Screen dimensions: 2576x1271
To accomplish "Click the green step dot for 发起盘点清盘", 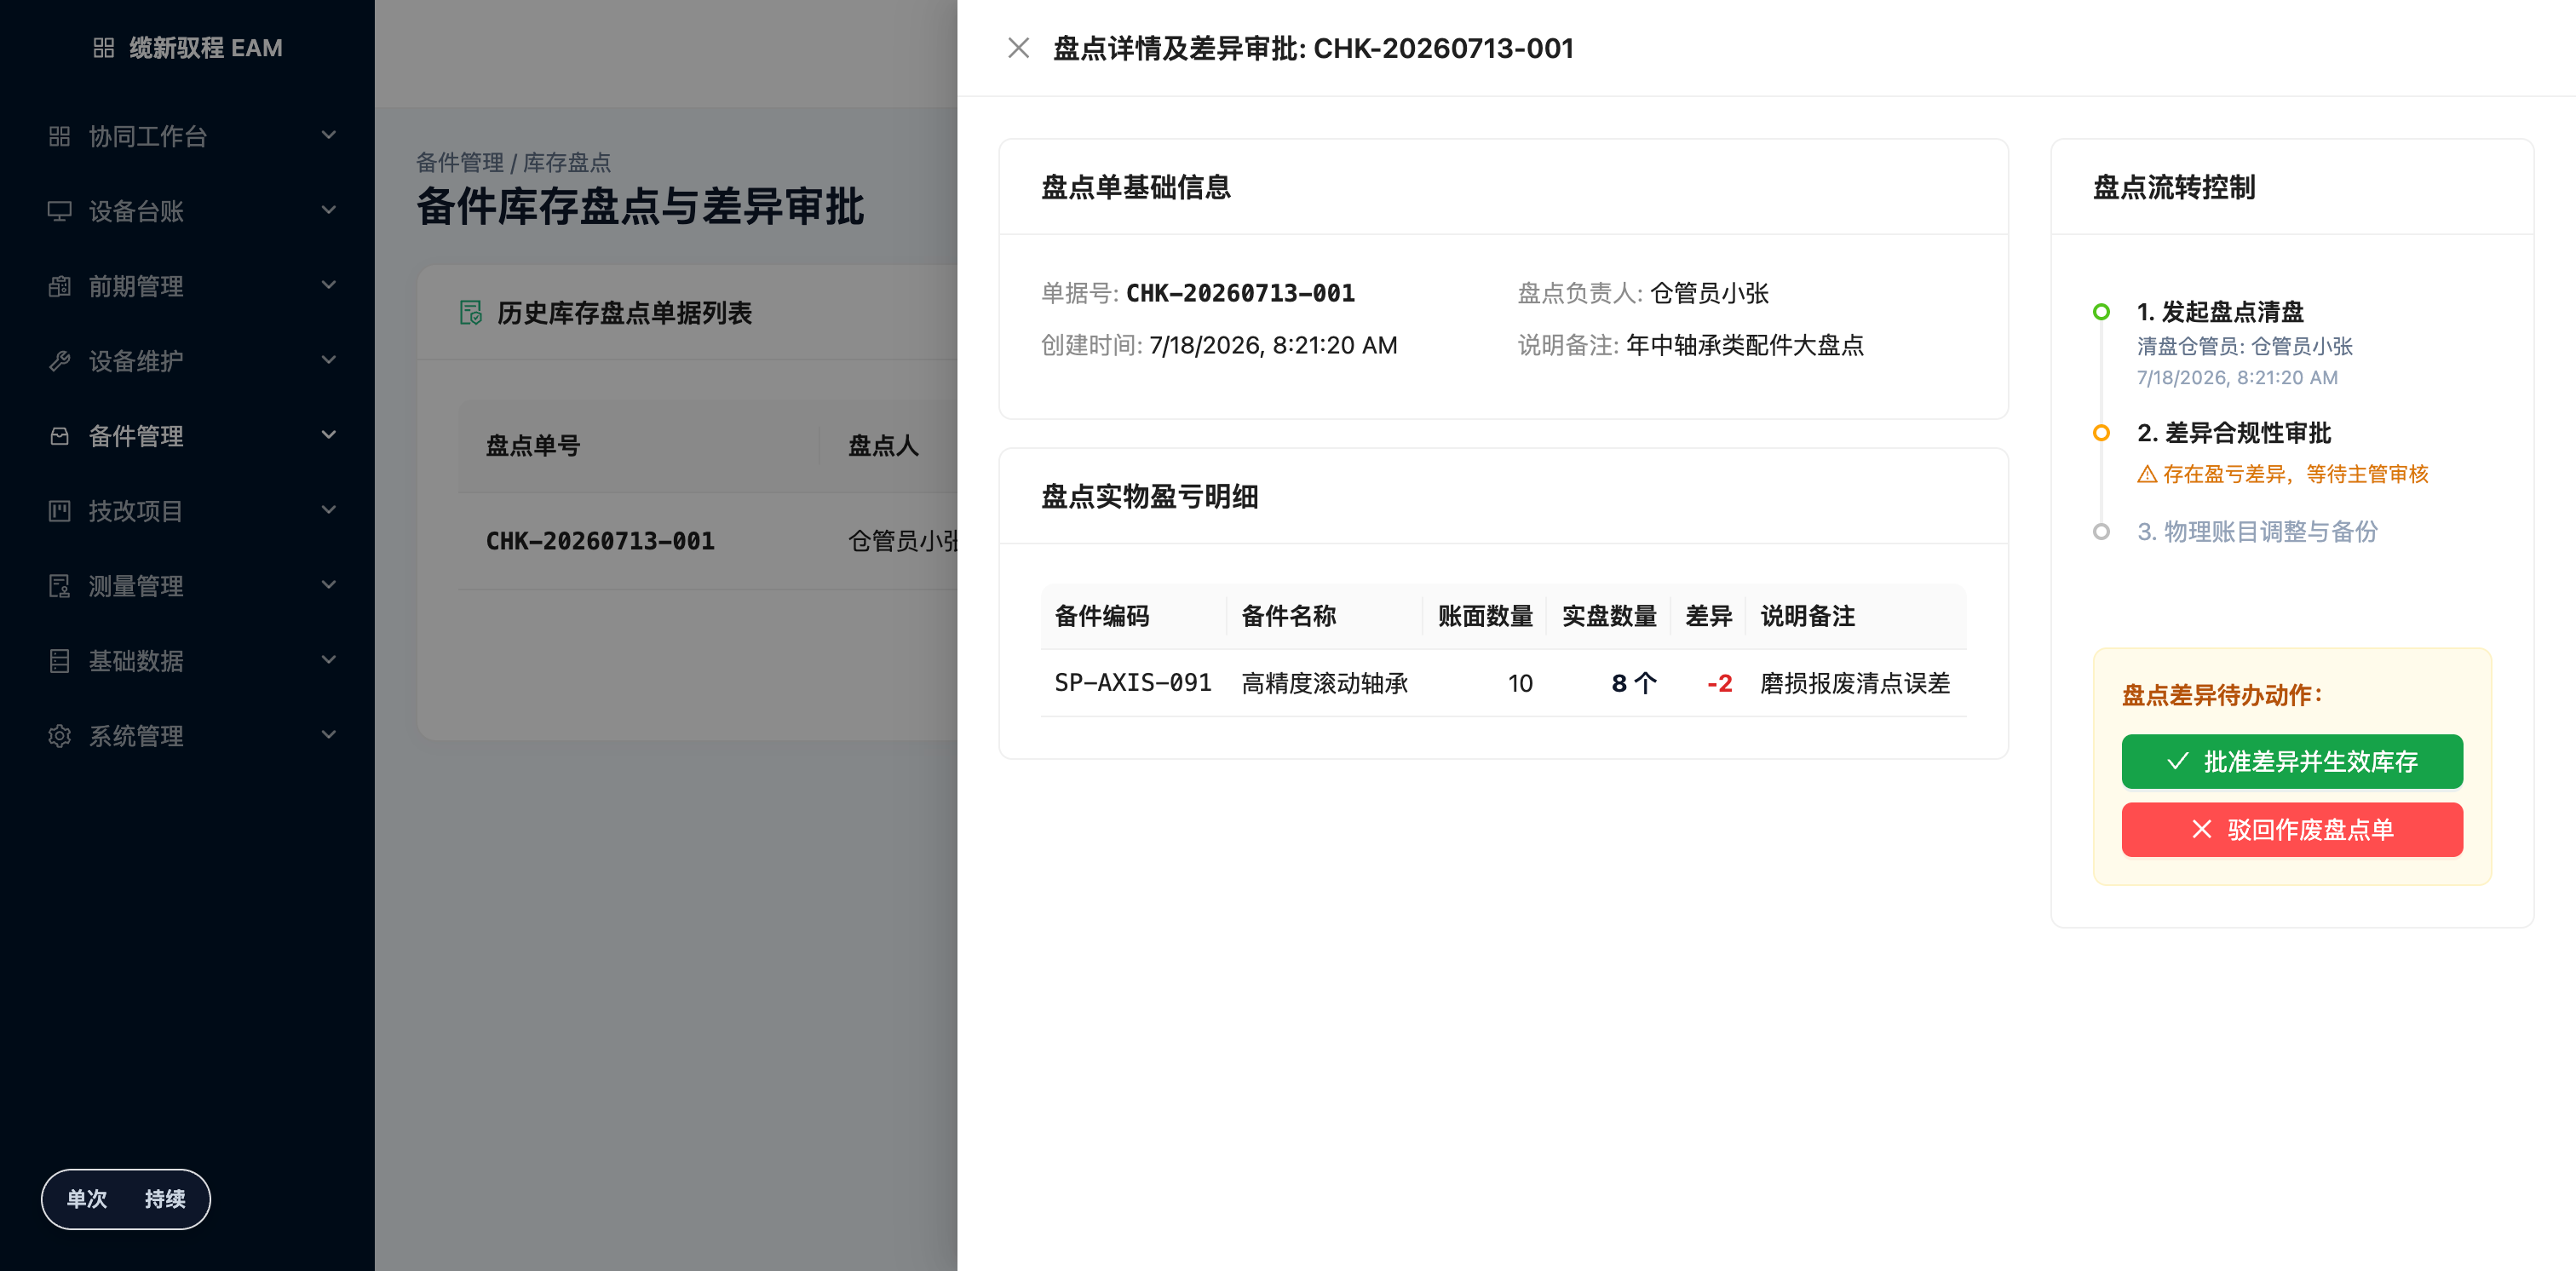I will 2101,312.
